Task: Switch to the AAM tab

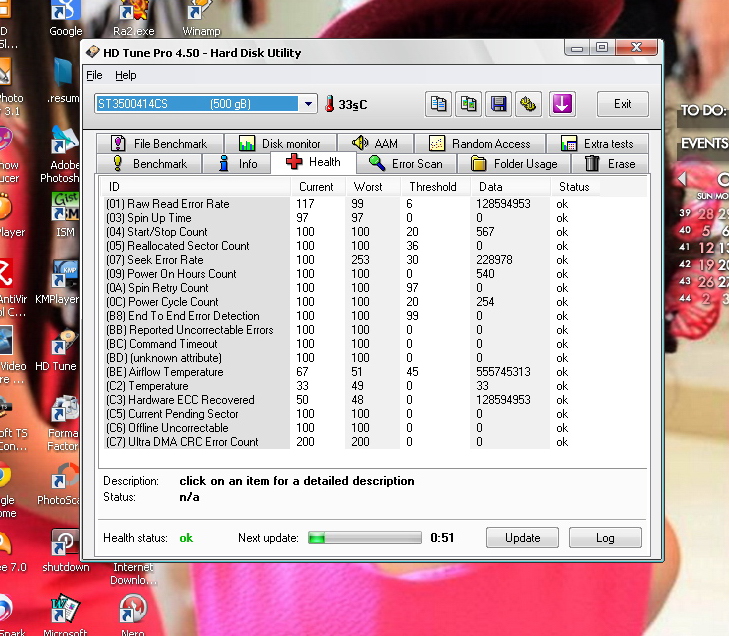Action: [375, 144]
